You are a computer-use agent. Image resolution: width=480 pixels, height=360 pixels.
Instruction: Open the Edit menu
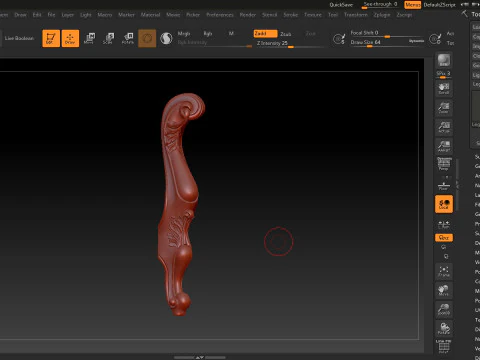[37, 15]
